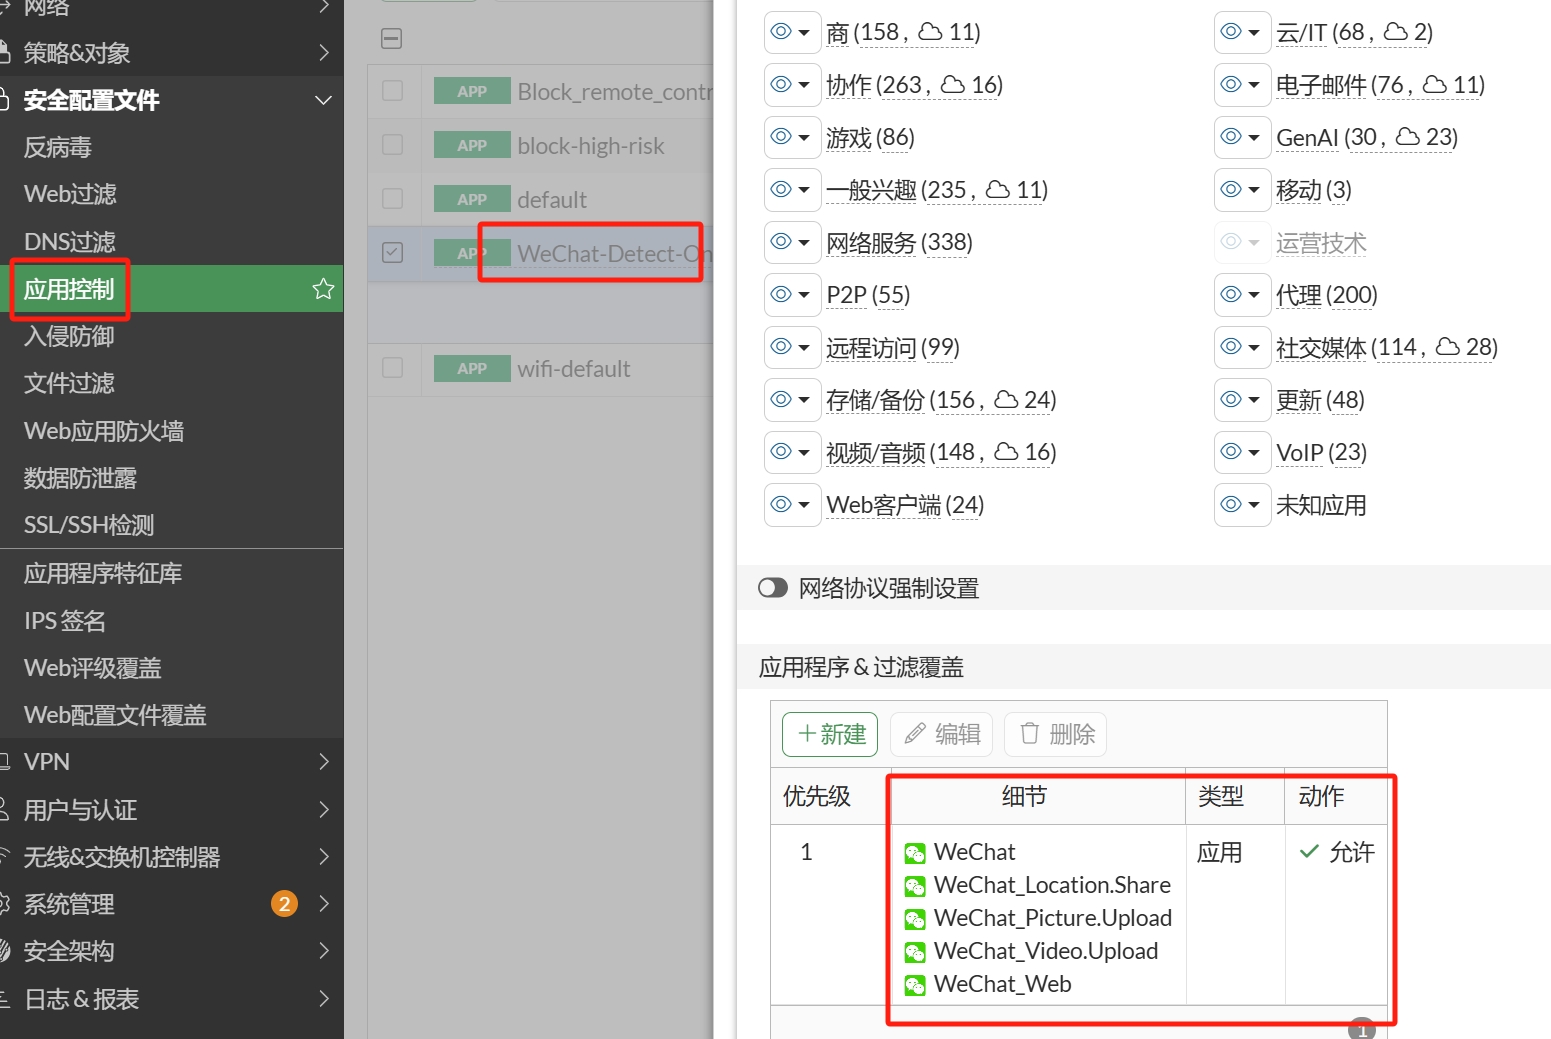Tick the checkbox for Block_remote_contr profile
Viewport: 1551px width, 1039px height.
[x=393, y=91]
